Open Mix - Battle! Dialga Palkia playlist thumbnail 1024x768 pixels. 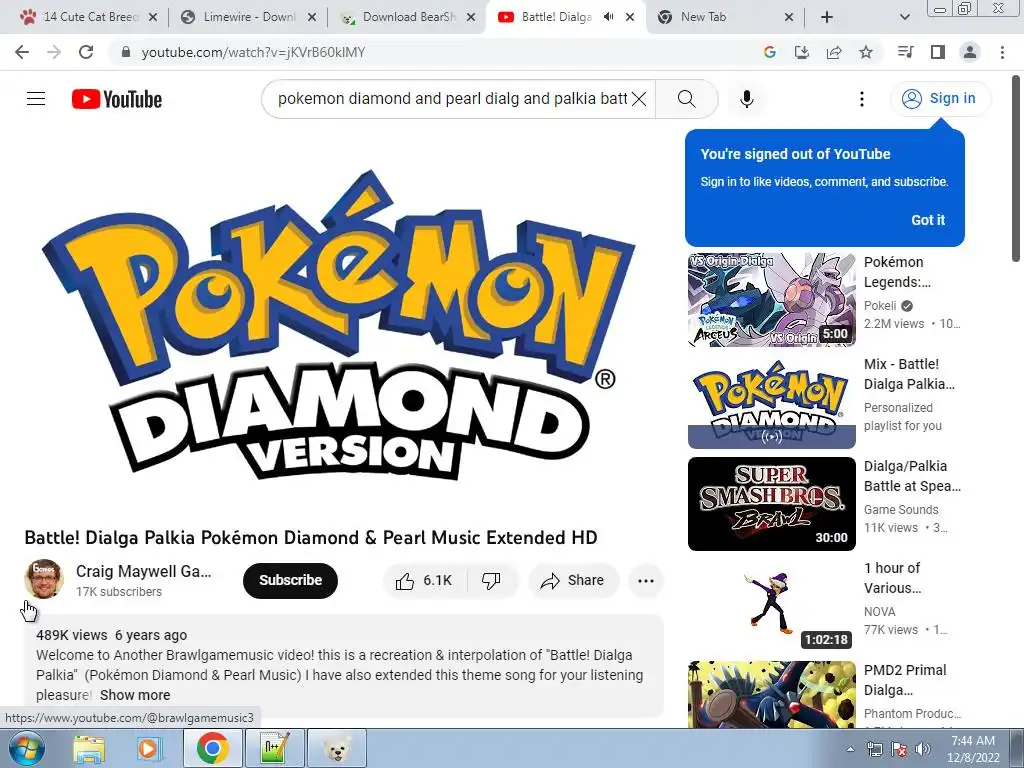coord(771,402)
